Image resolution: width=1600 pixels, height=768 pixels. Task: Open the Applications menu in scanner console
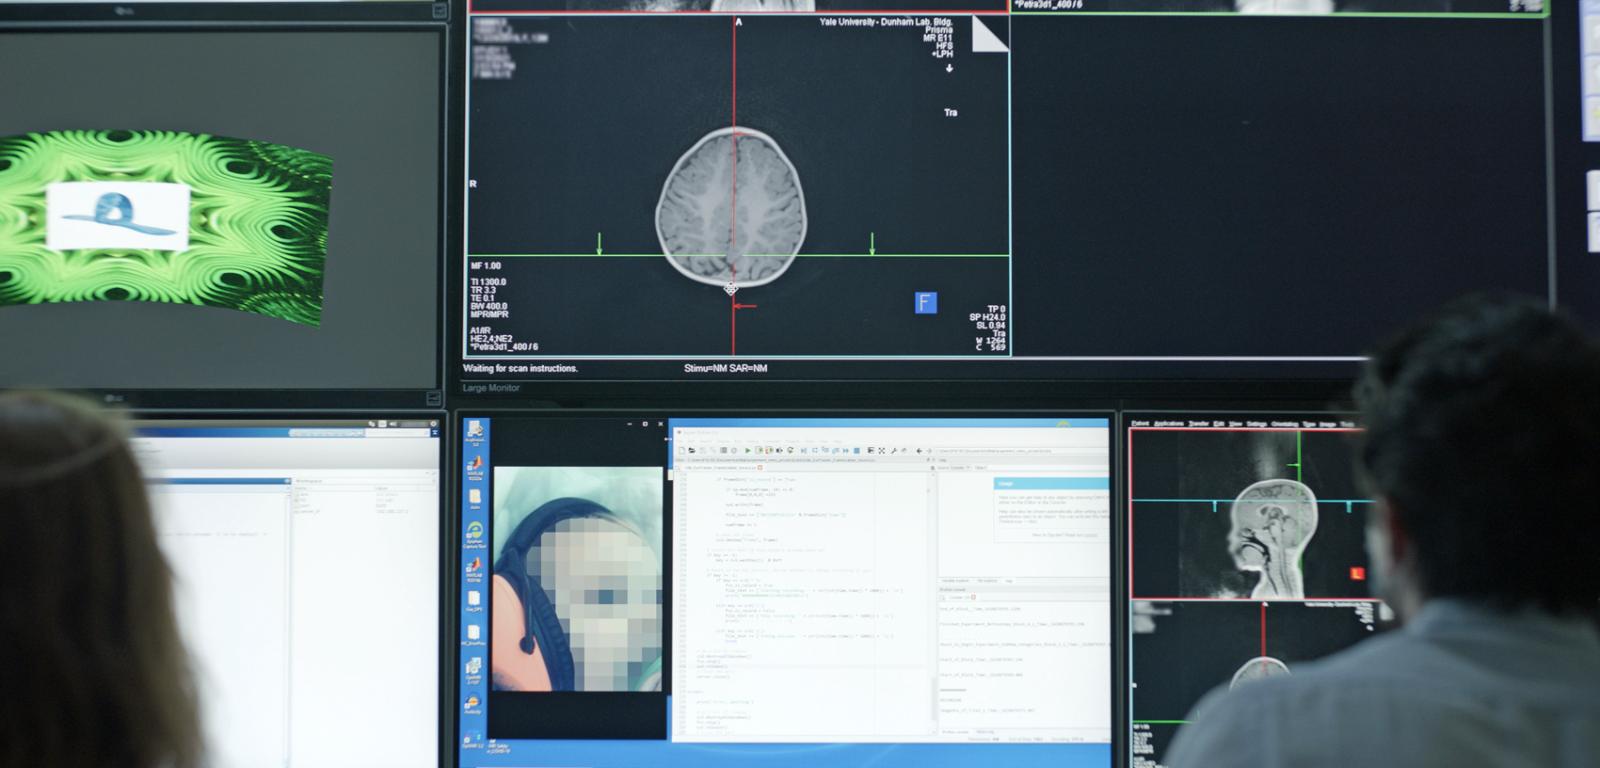coord(1168,424)
